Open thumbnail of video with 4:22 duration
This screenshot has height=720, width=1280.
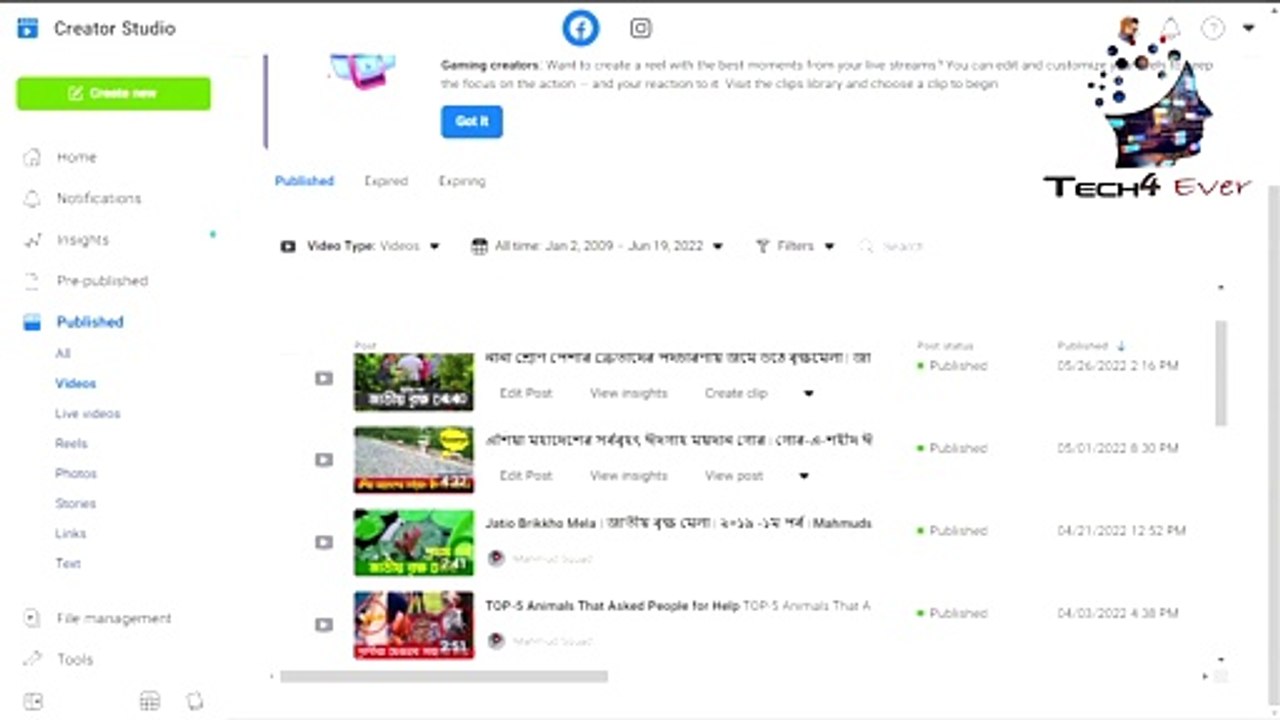pos(414,460)
